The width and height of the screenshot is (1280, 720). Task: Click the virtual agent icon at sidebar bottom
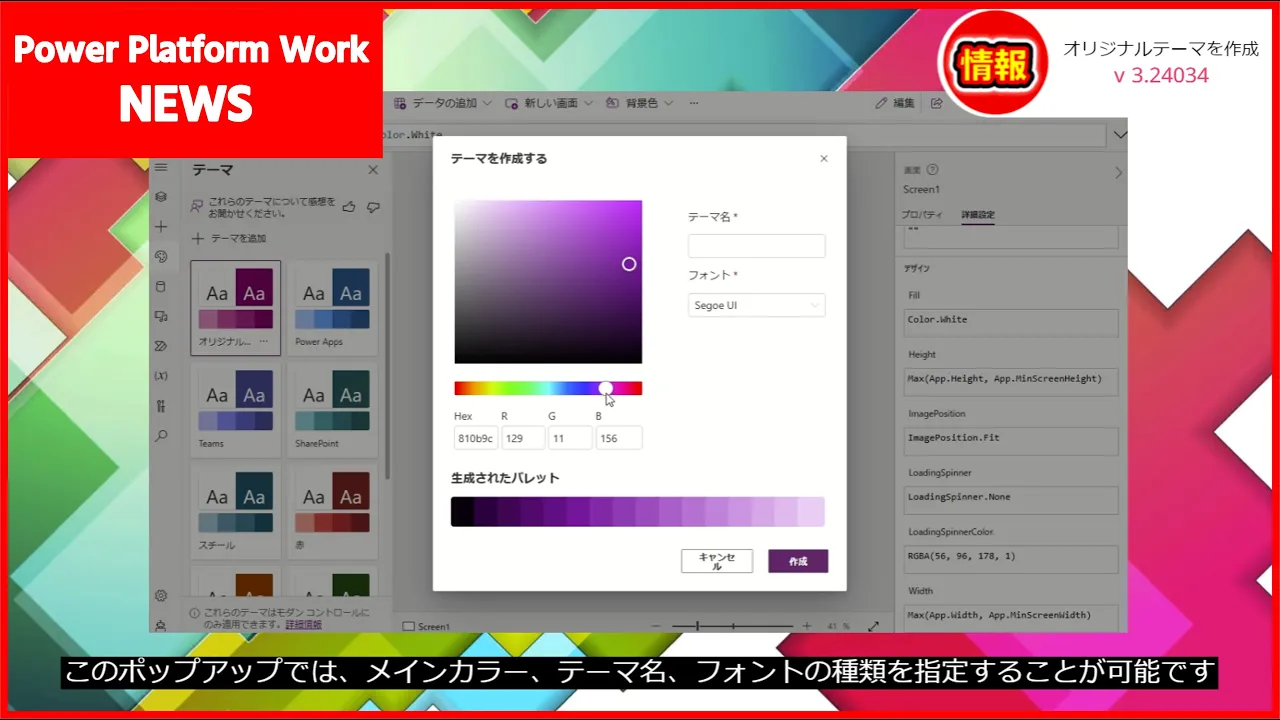[161, 625]
